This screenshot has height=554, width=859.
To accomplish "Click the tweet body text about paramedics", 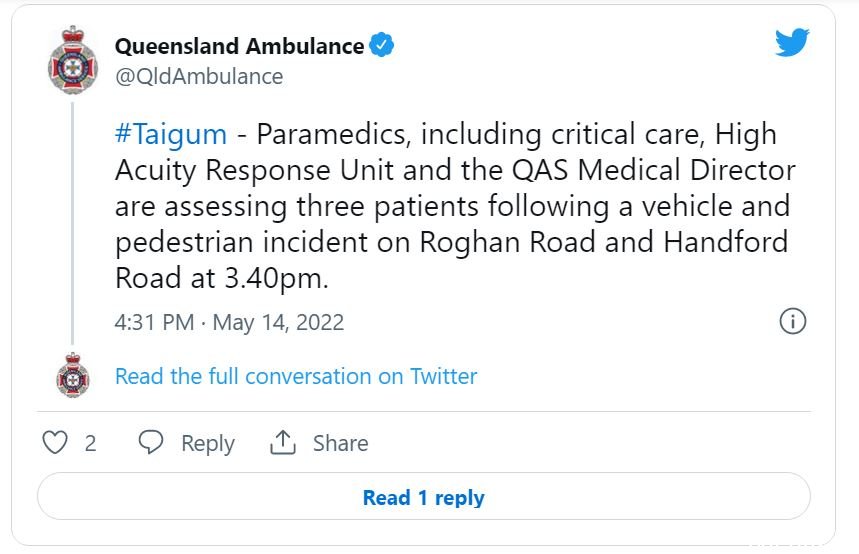I will pos(455,206).
